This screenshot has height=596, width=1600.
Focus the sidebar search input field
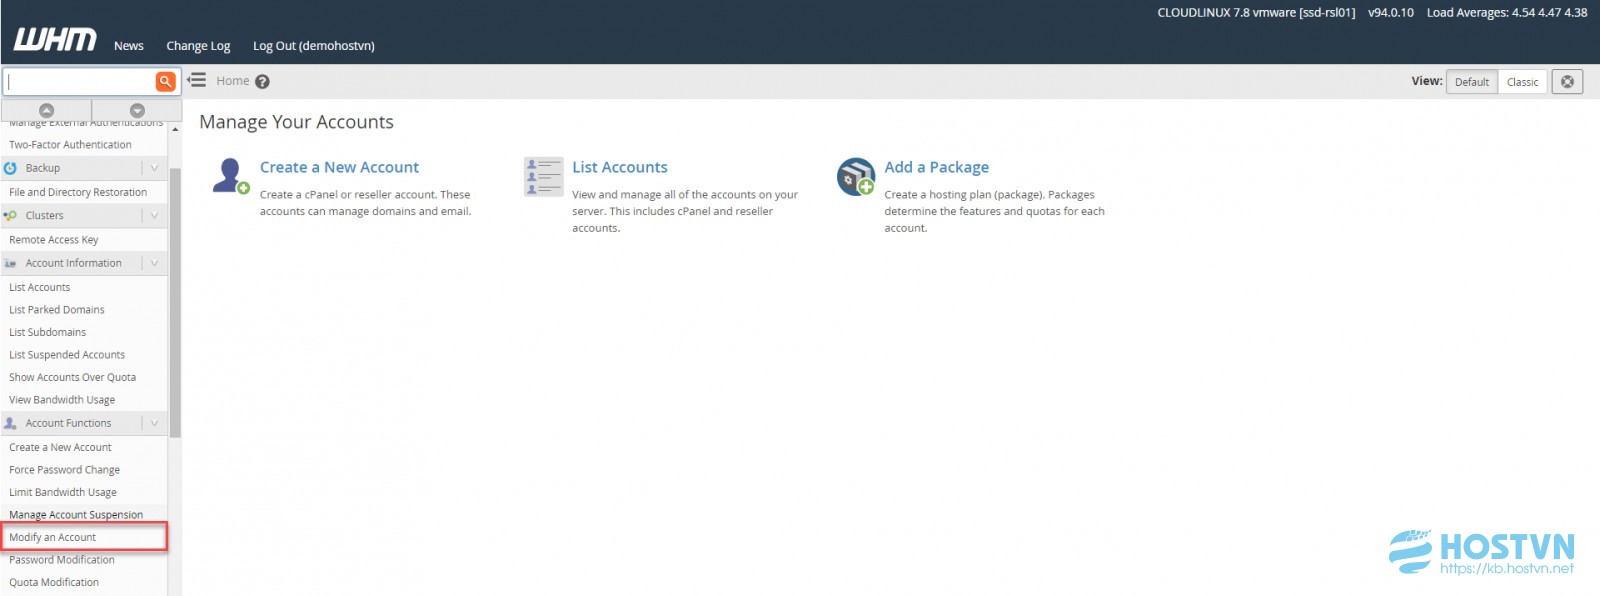(79, 82)
